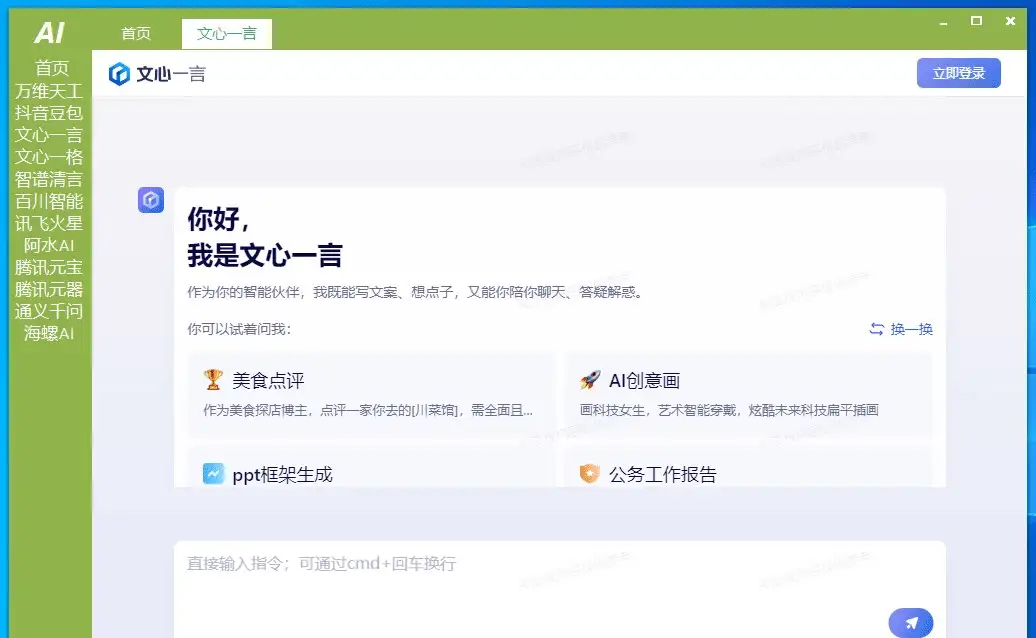1036x638 pixels.
Task: Click the description text 作为美食探店博主
Action: (x=368, y=410)
